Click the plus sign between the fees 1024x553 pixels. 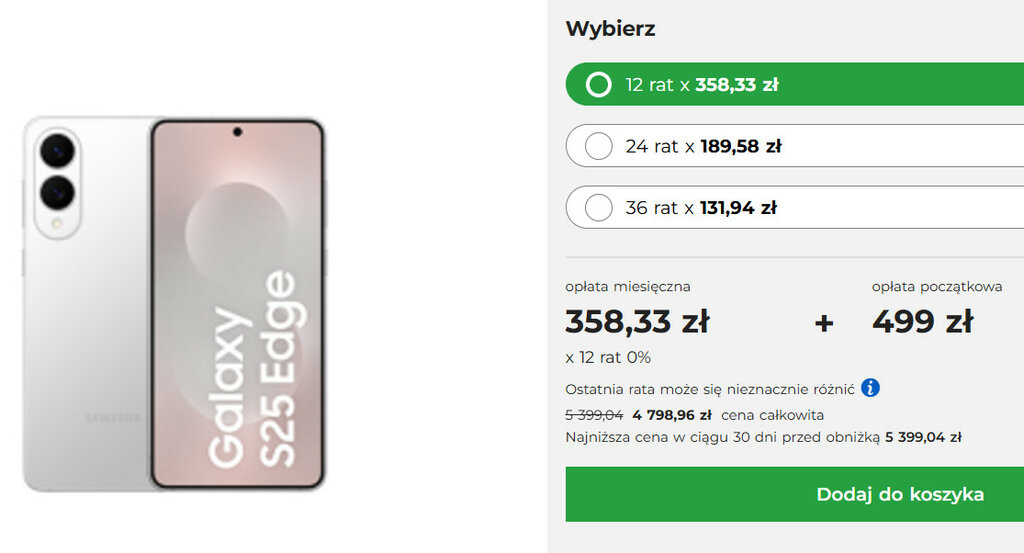(x=824, y=323)
